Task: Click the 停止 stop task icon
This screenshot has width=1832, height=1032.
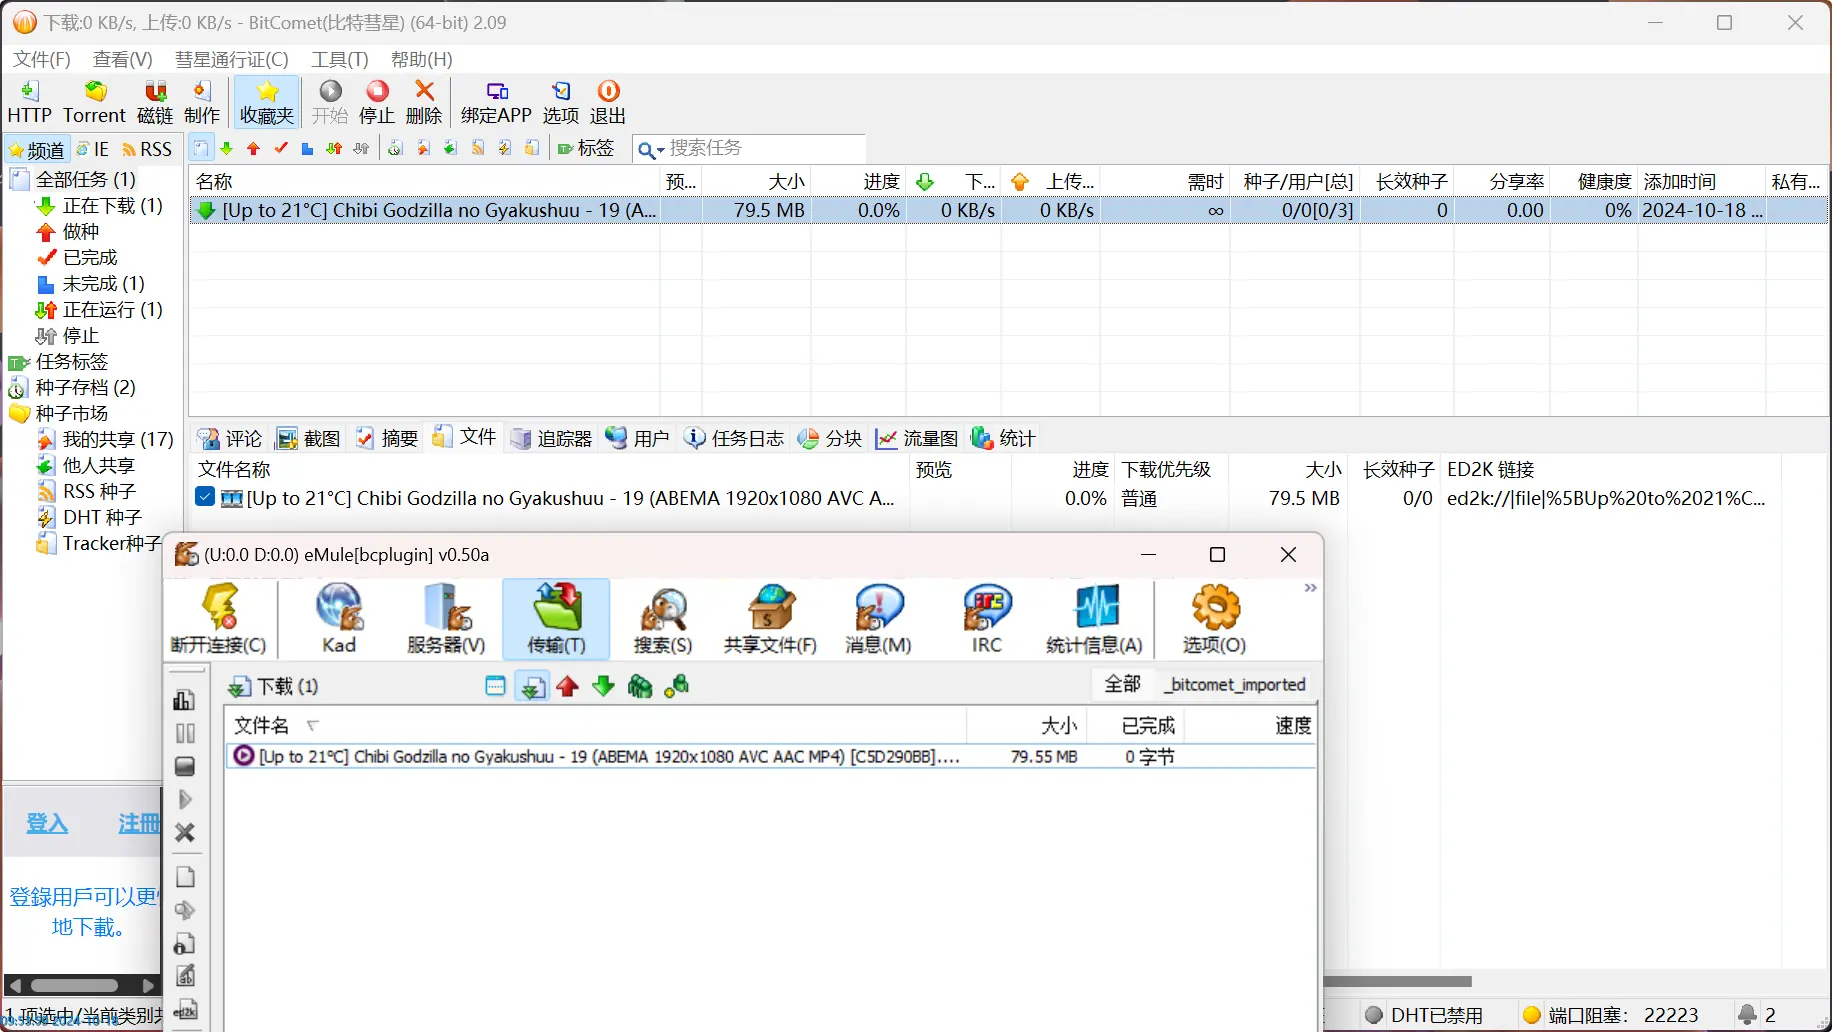Action: coord(377,102)
